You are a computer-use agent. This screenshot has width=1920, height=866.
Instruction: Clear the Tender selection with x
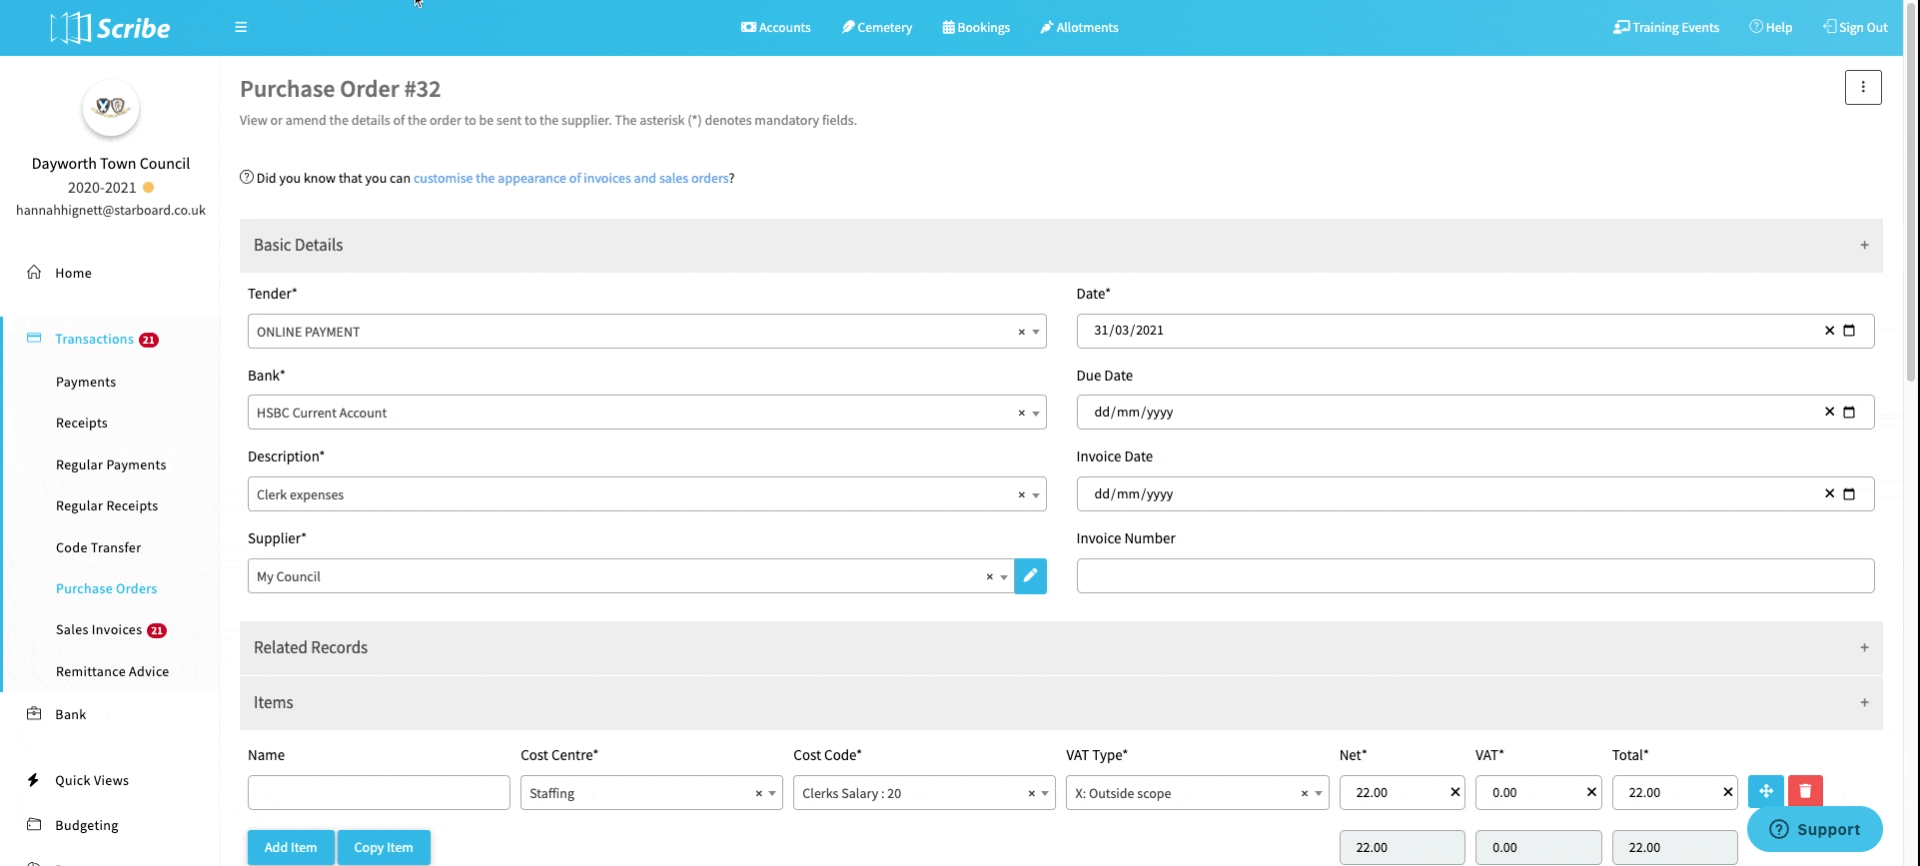[1021, 332]
